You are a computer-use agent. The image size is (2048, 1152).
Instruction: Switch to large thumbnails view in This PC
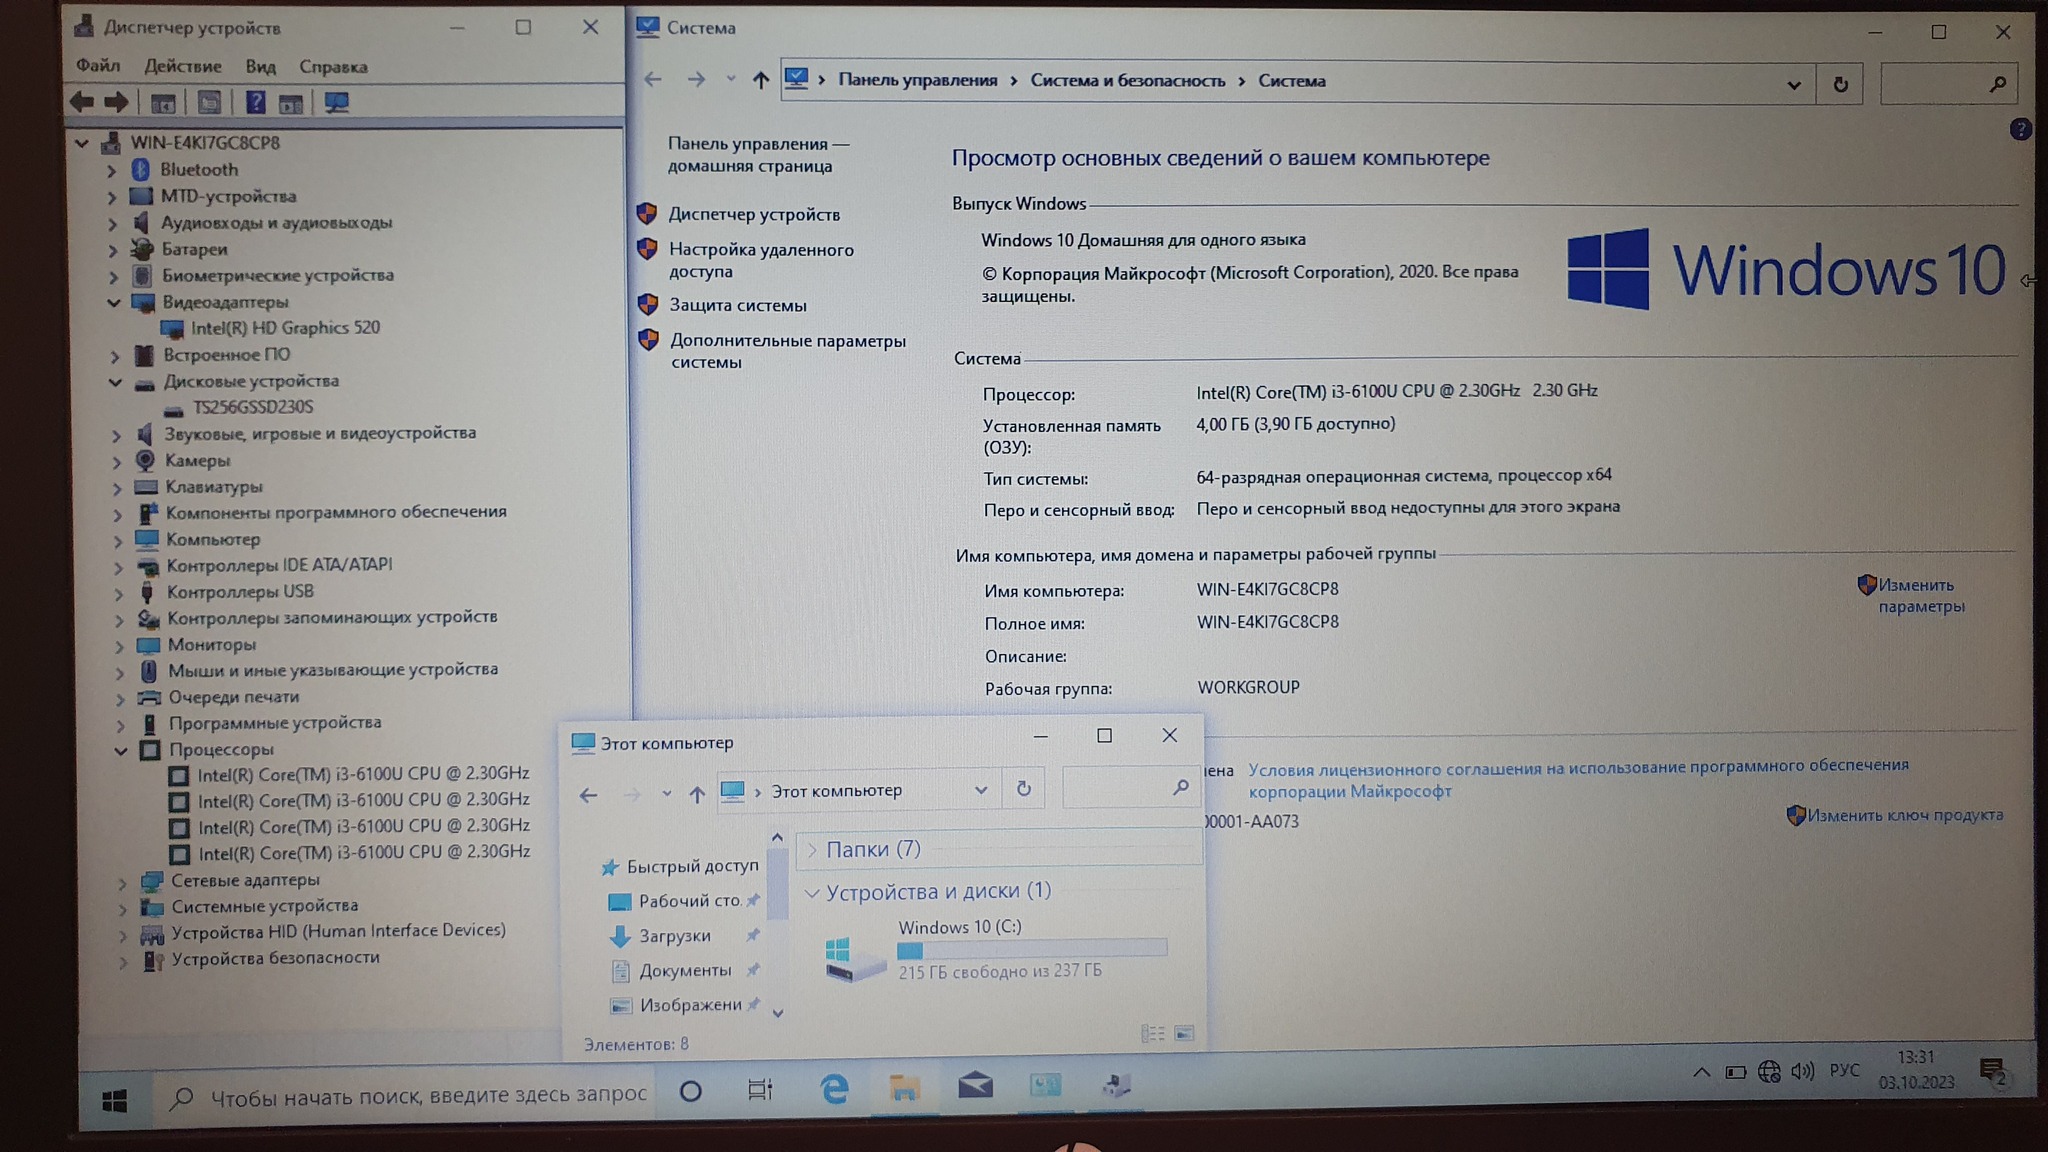[x=1184, y=1033]
